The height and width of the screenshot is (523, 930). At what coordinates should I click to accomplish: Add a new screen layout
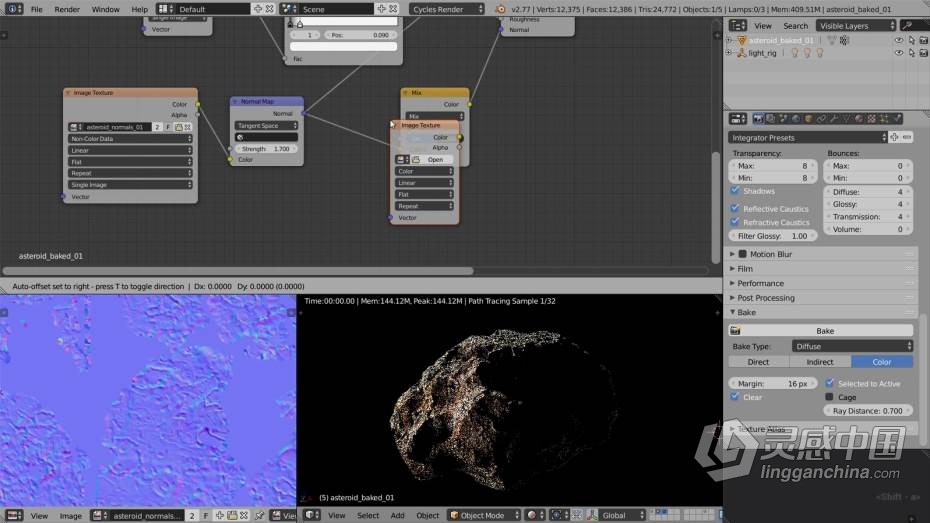point(257,9)
